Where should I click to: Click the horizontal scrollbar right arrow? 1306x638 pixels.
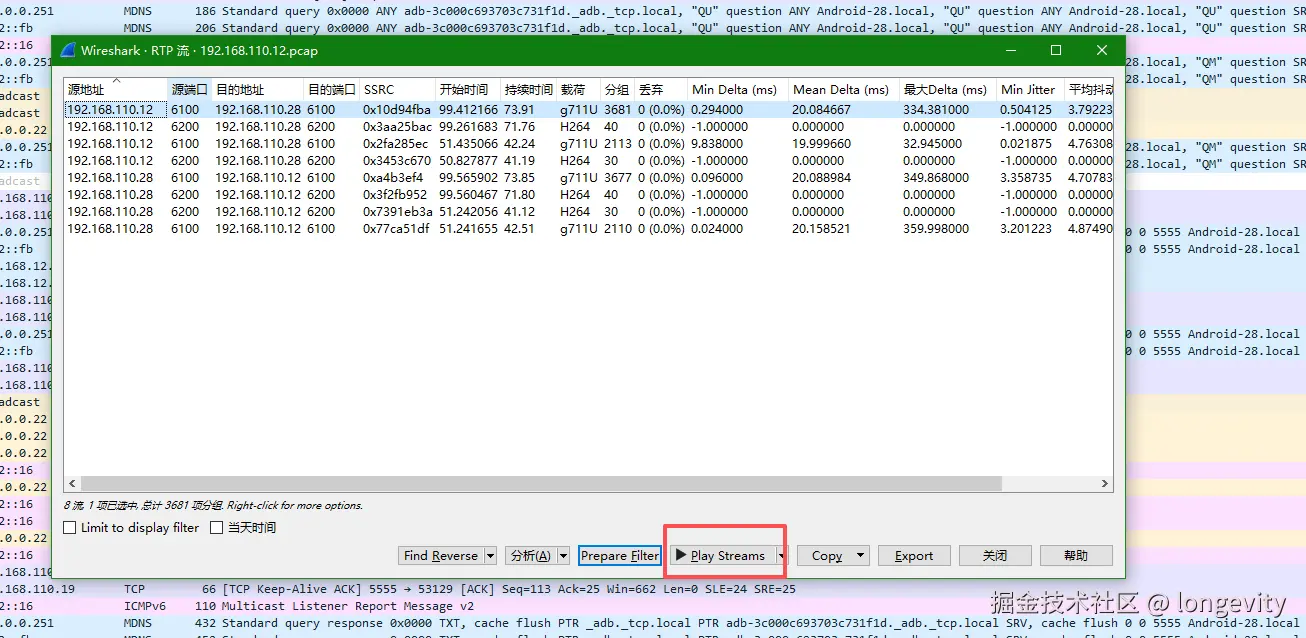click(1104, 484)
